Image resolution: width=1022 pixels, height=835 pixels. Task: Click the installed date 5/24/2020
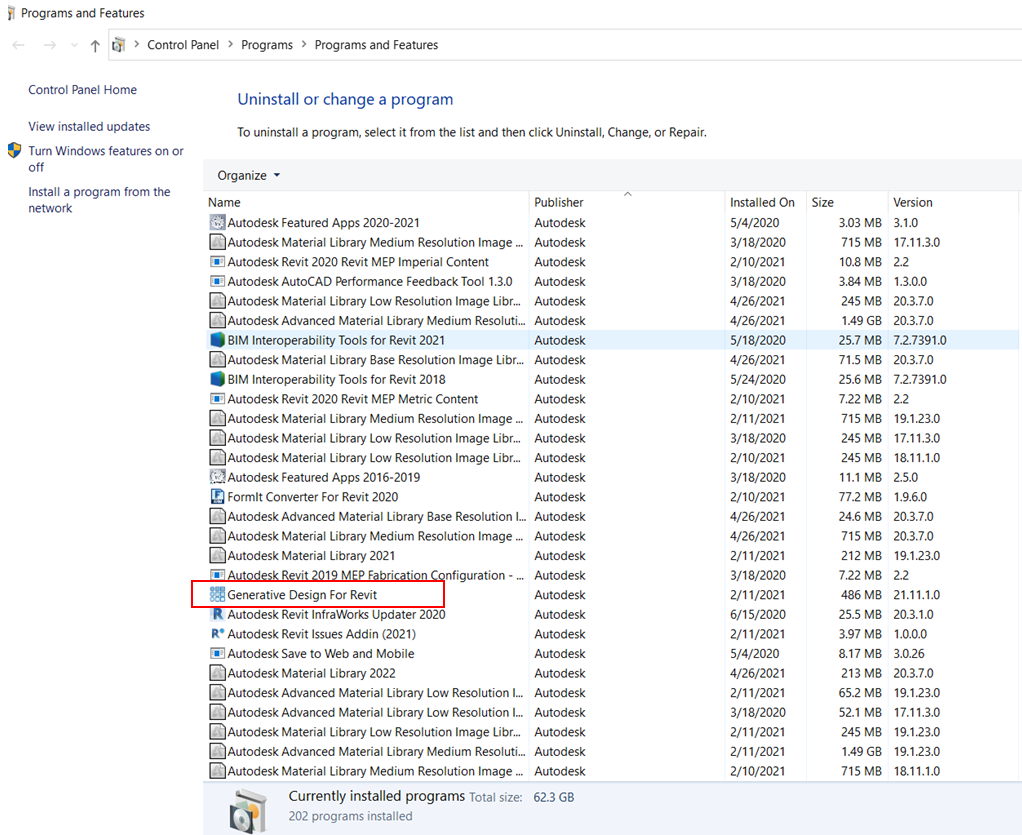click(758, 379)
